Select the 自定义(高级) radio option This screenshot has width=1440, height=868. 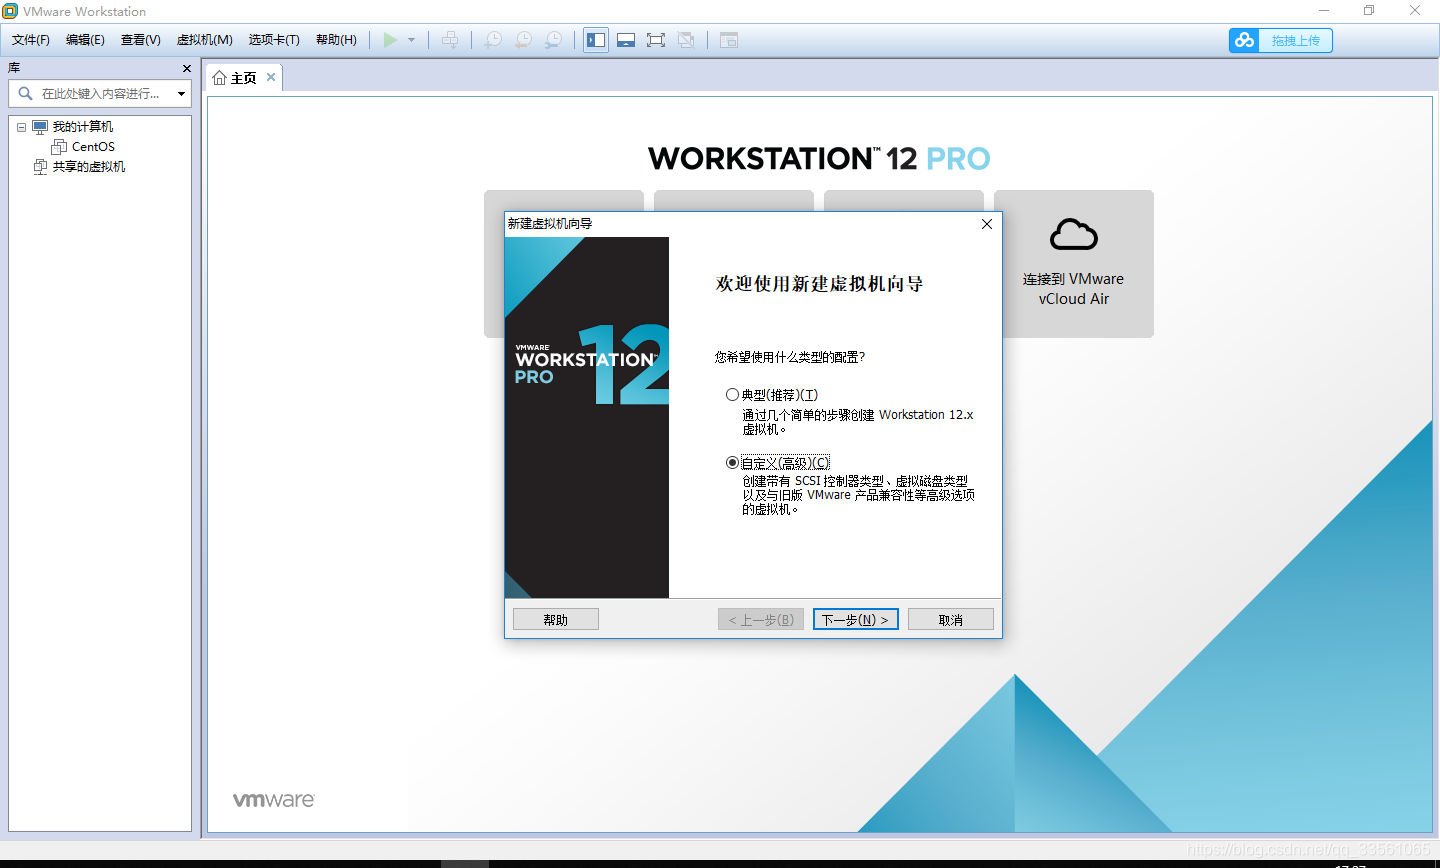click(732, 463)
